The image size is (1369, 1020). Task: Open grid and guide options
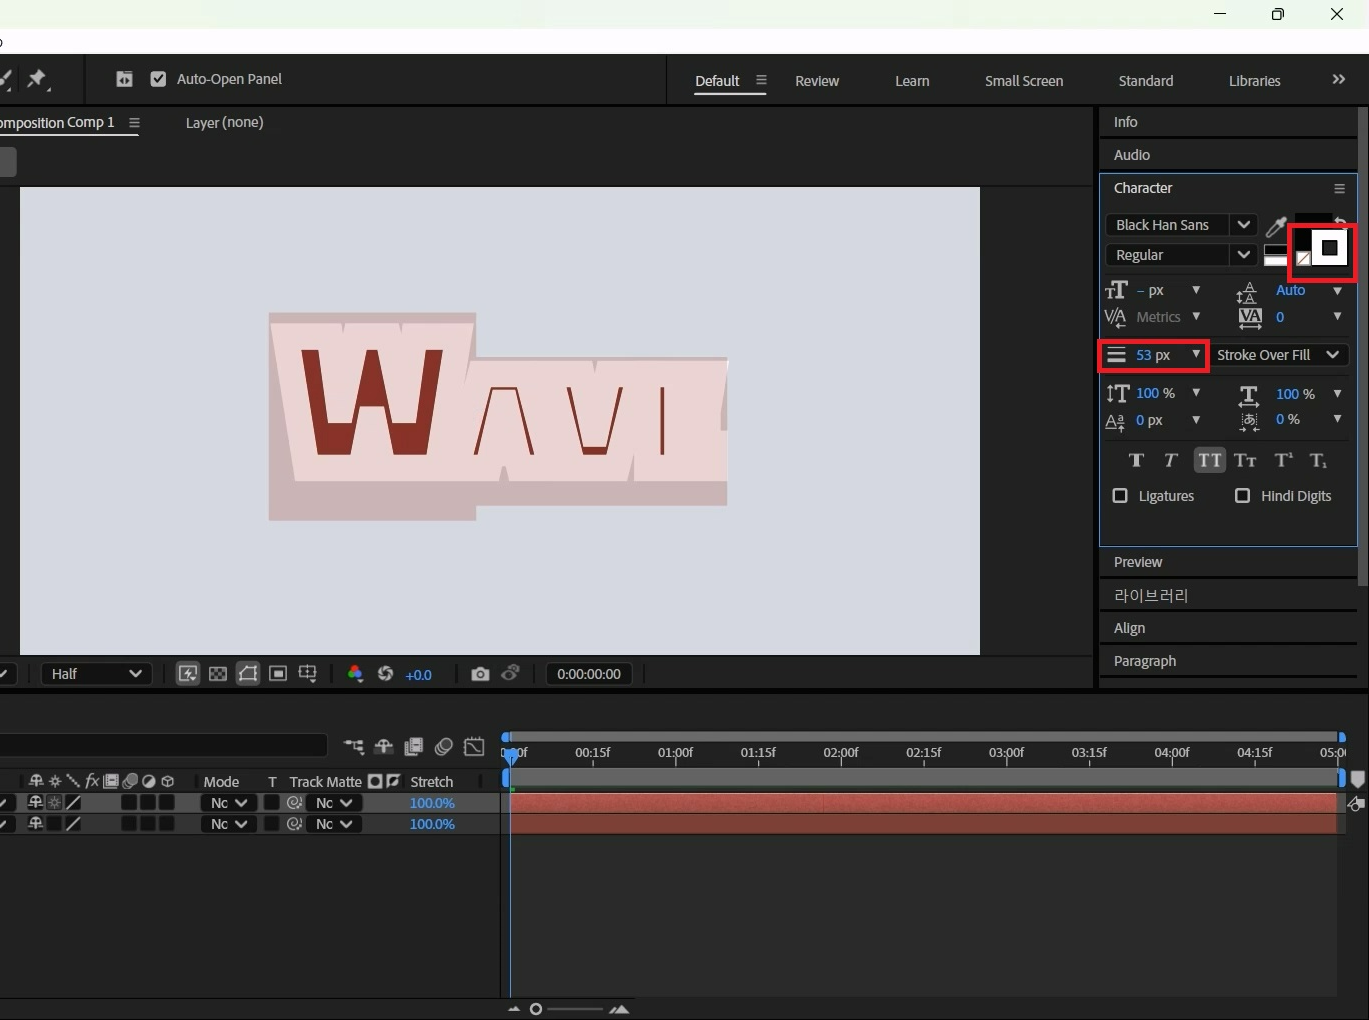(x=307, y=674)
